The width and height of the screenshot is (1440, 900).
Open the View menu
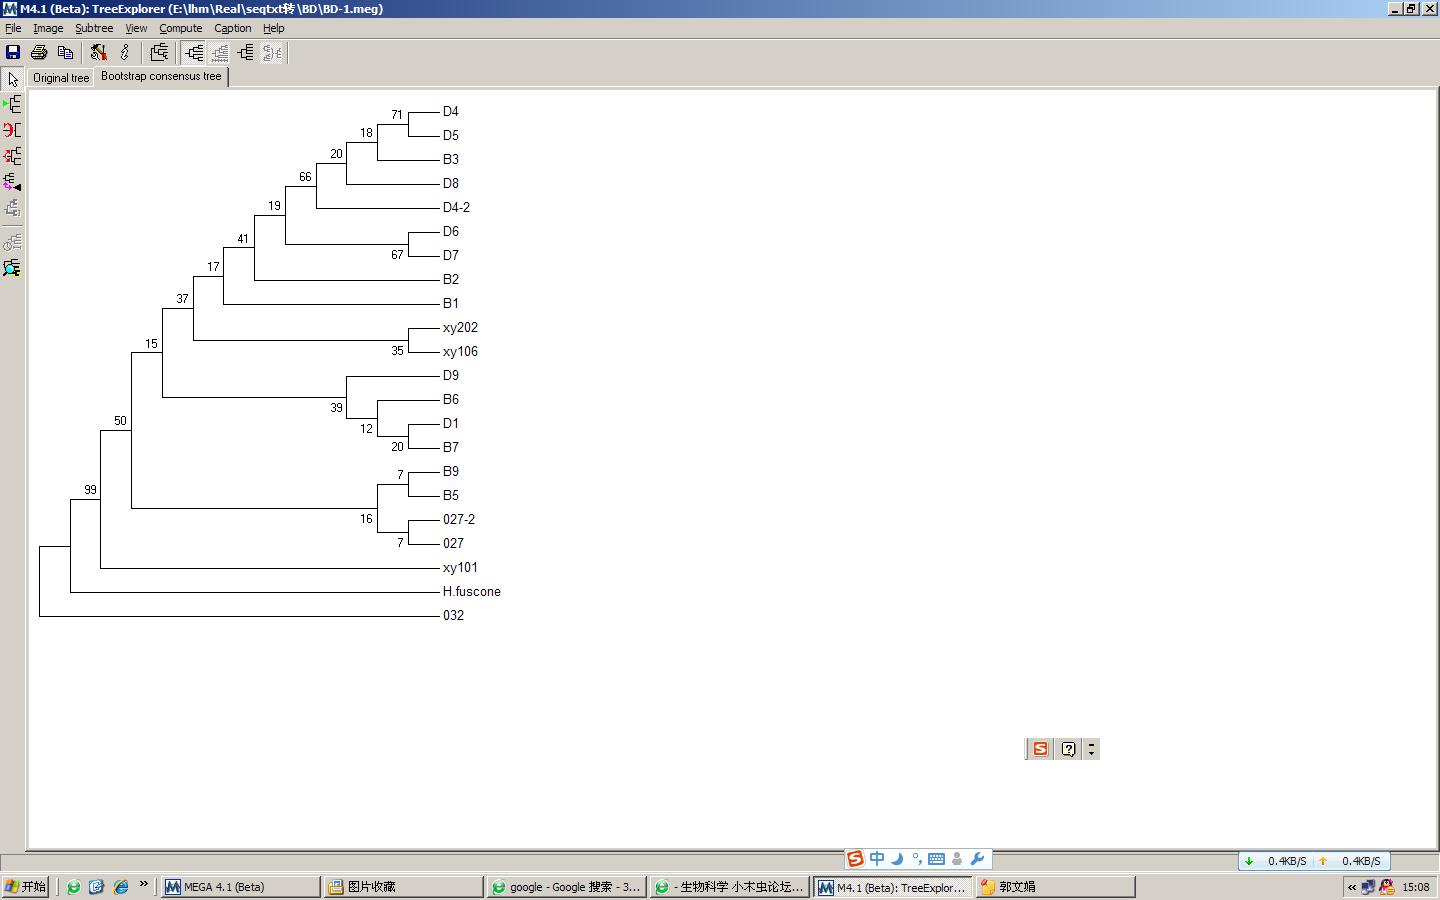[x=136, y=28]
